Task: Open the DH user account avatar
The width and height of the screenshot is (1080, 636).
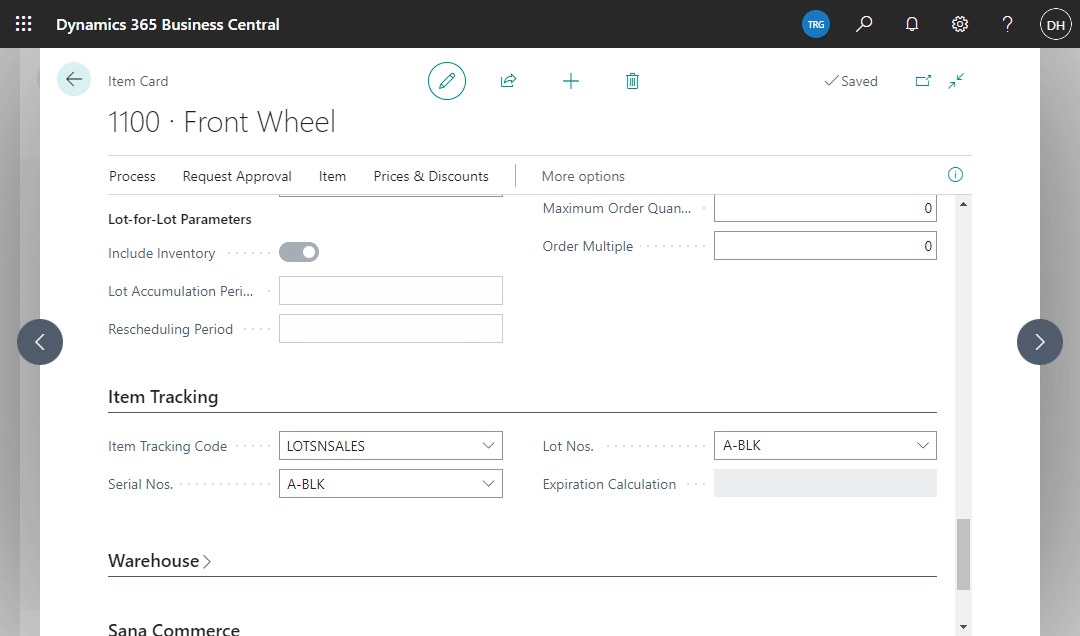Action: click(1055, 25)
